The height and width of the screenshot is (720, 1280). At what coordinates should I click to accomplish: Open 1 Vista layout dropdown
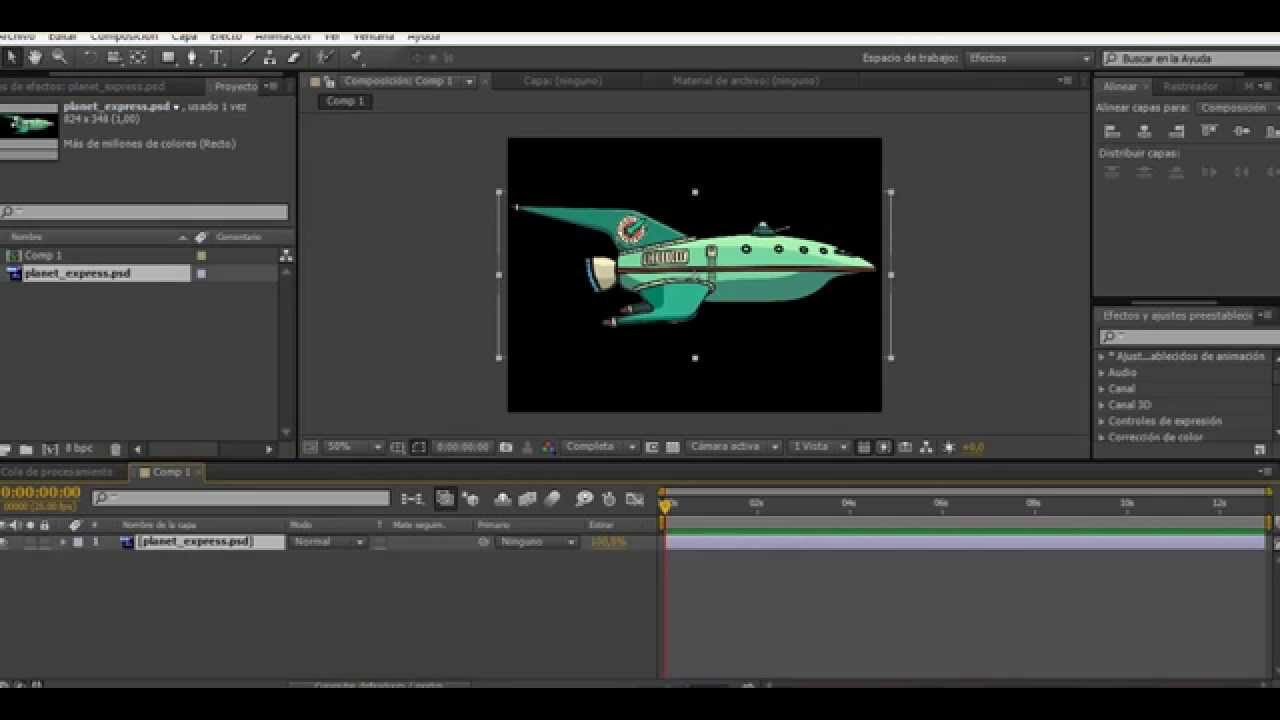[x=819, y=447]
